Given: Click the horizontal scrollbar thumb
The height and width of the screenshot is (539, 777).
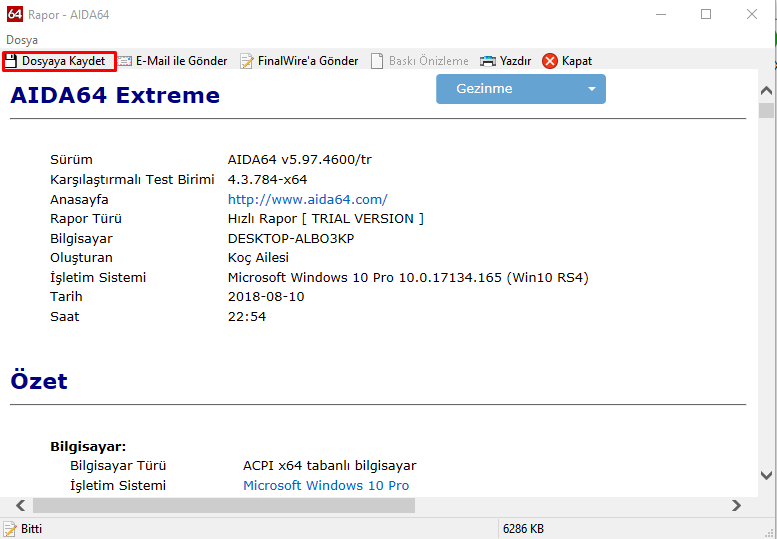Looking at the screenshot, I should click(x=223, y=505).
